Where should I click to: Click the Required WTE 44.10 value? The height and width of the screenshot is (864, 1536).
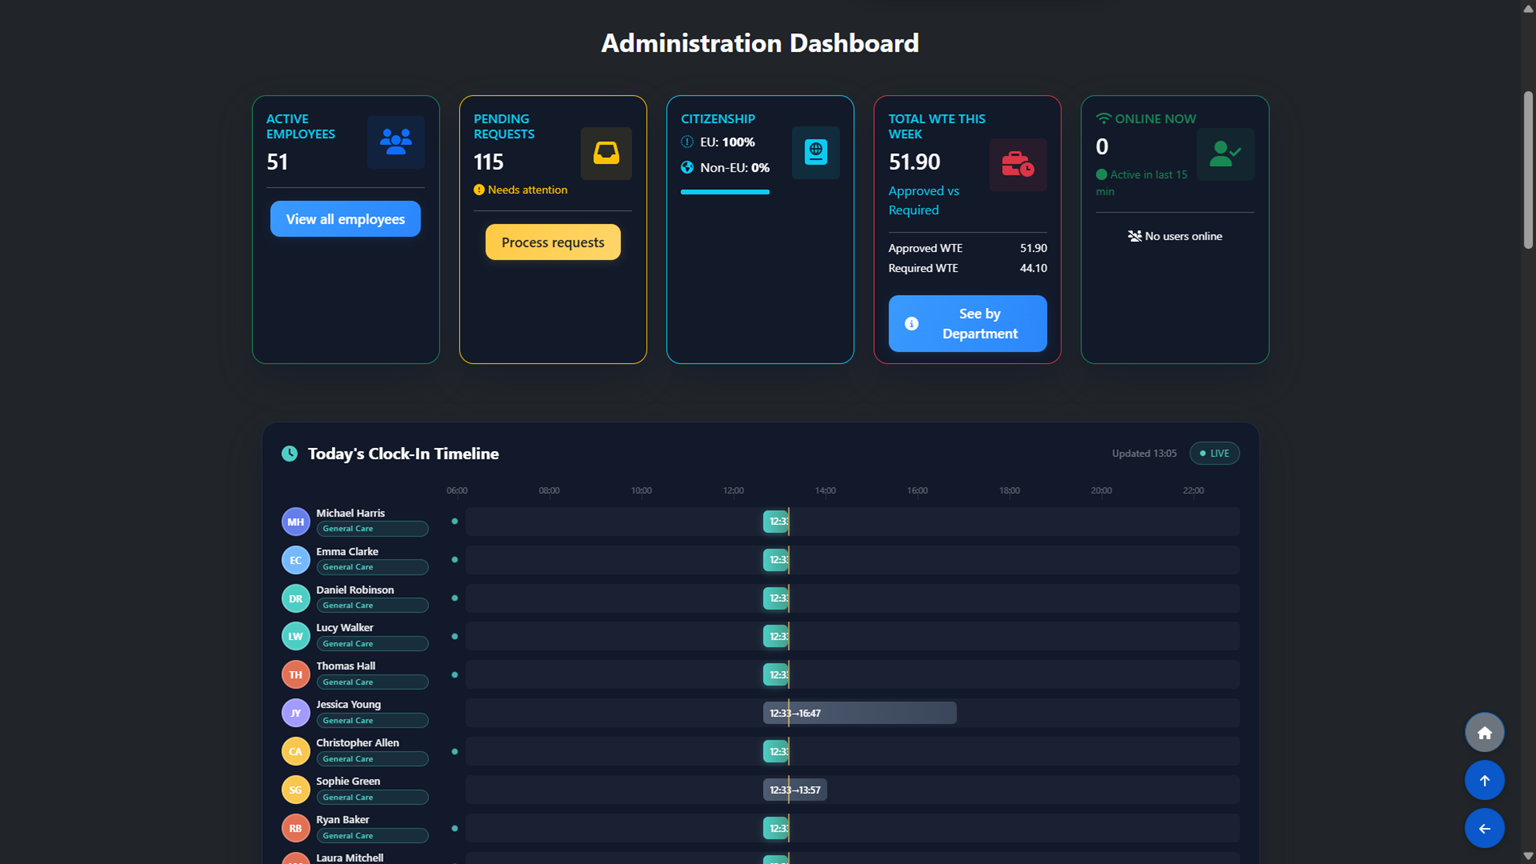tap(1033, 268)
